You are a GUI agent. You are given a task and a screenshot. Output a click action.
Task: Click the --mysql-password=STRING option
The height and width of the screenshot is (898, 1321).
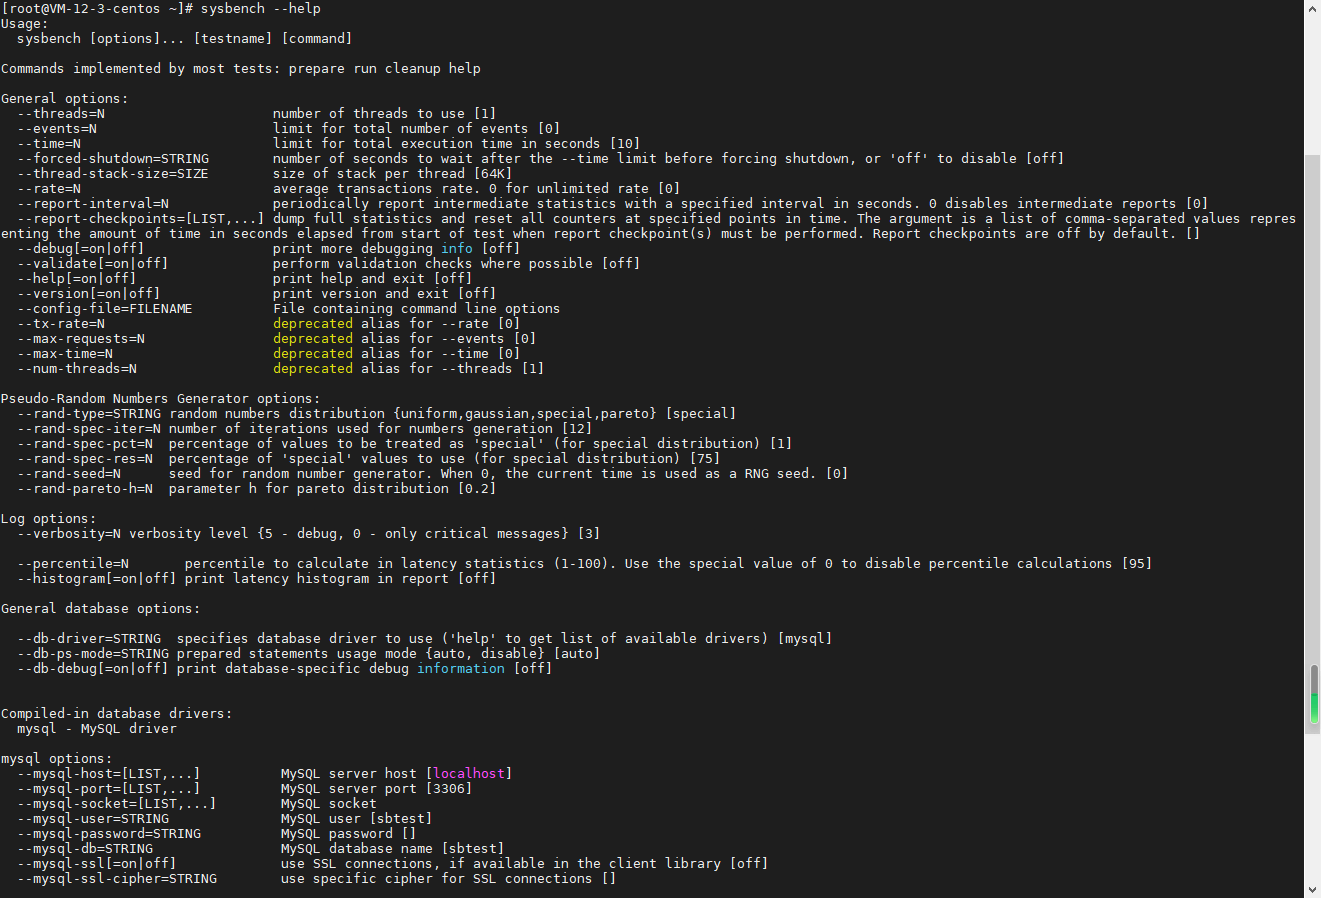[x=109, y=834]
